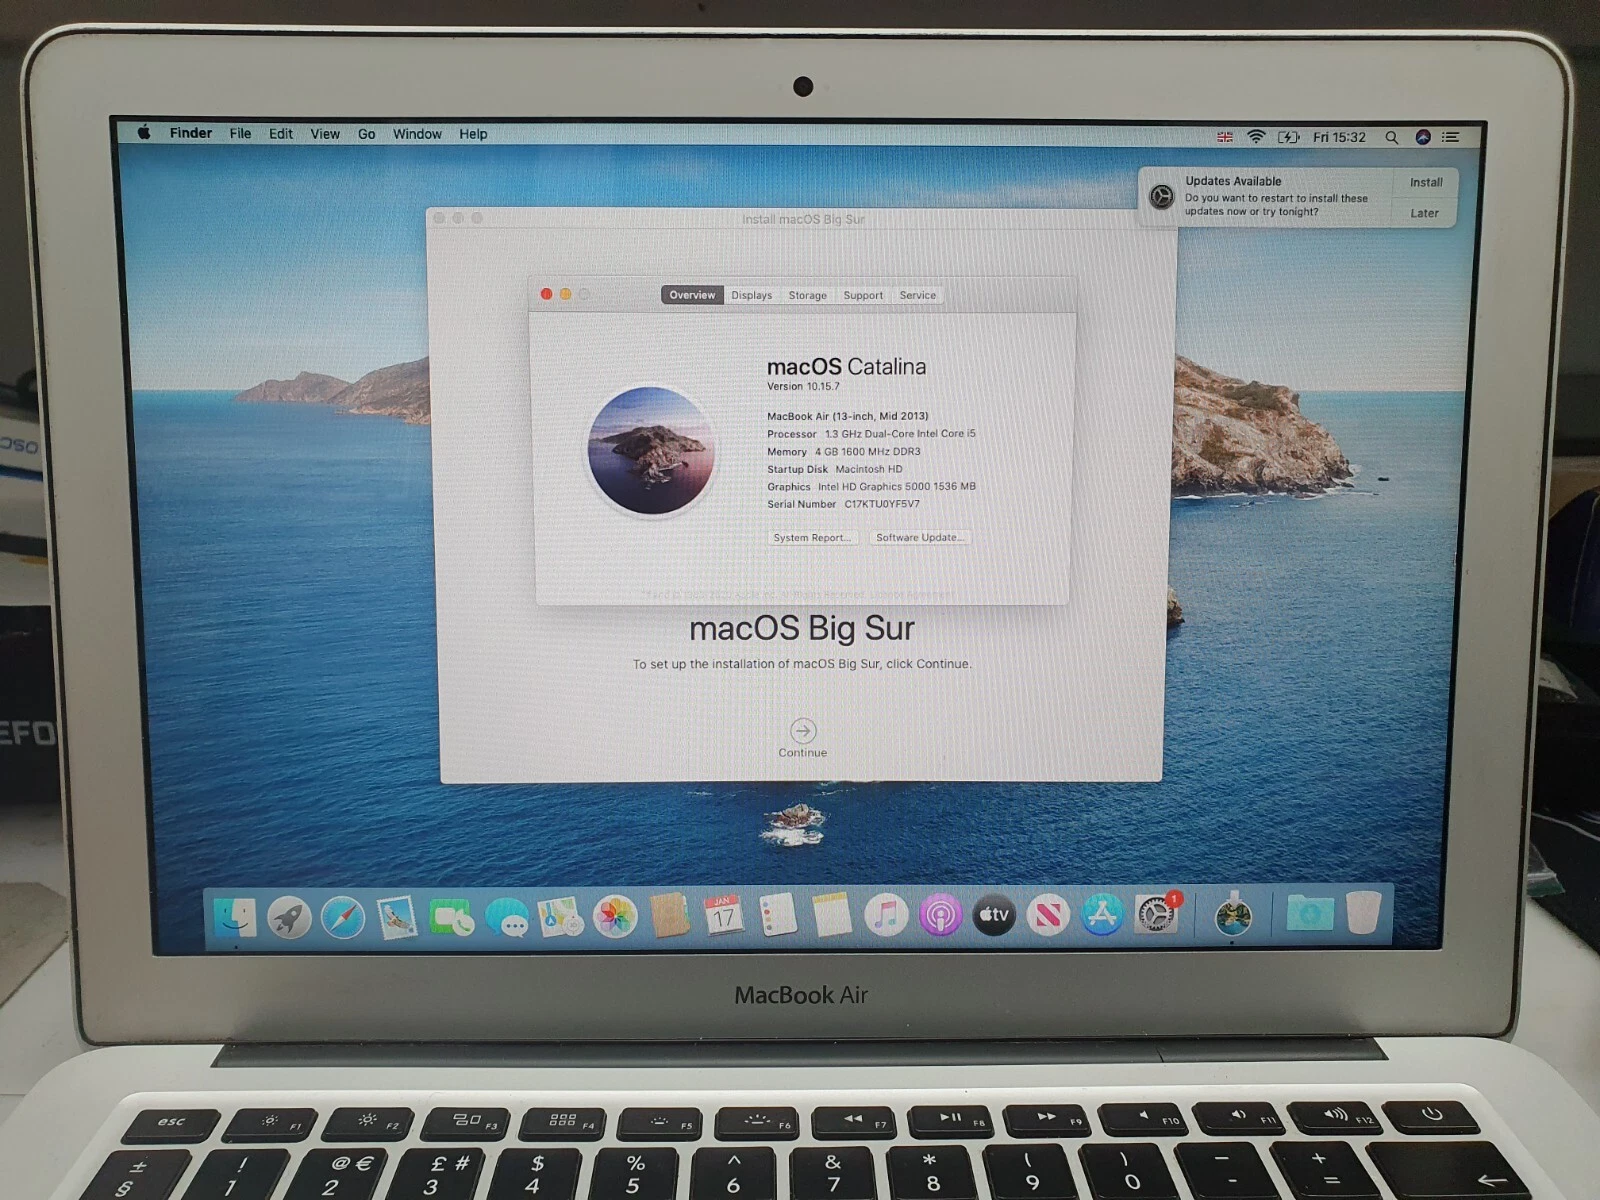Open Contacts book icon in dock
Screen dimensions: 1600x1200
pyautogui.click(x=670, y=915)
